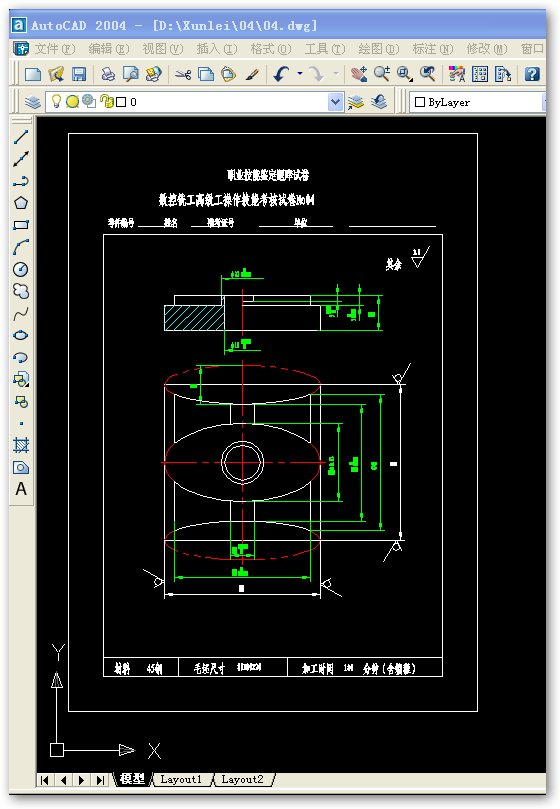This screenshot has width=560, height=809.
Task: Click the Copy to clipboard icon
Action: tap(205, 74)
